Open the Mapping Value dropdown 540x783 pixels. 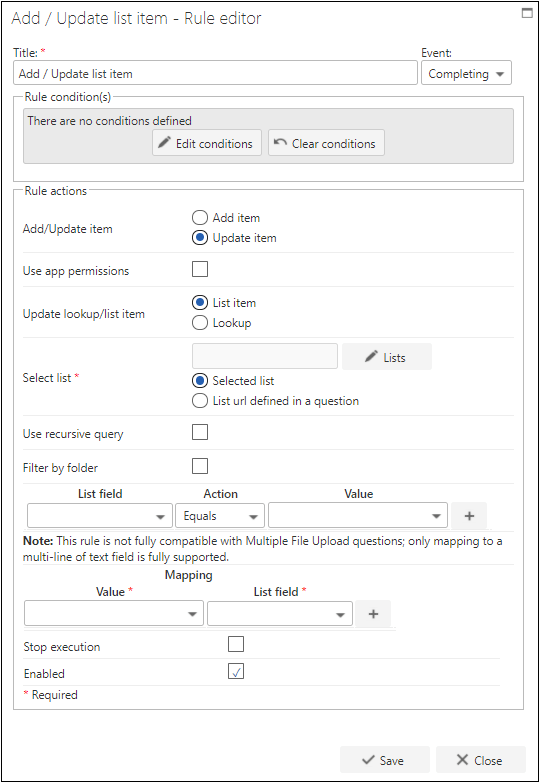point(114,614)
